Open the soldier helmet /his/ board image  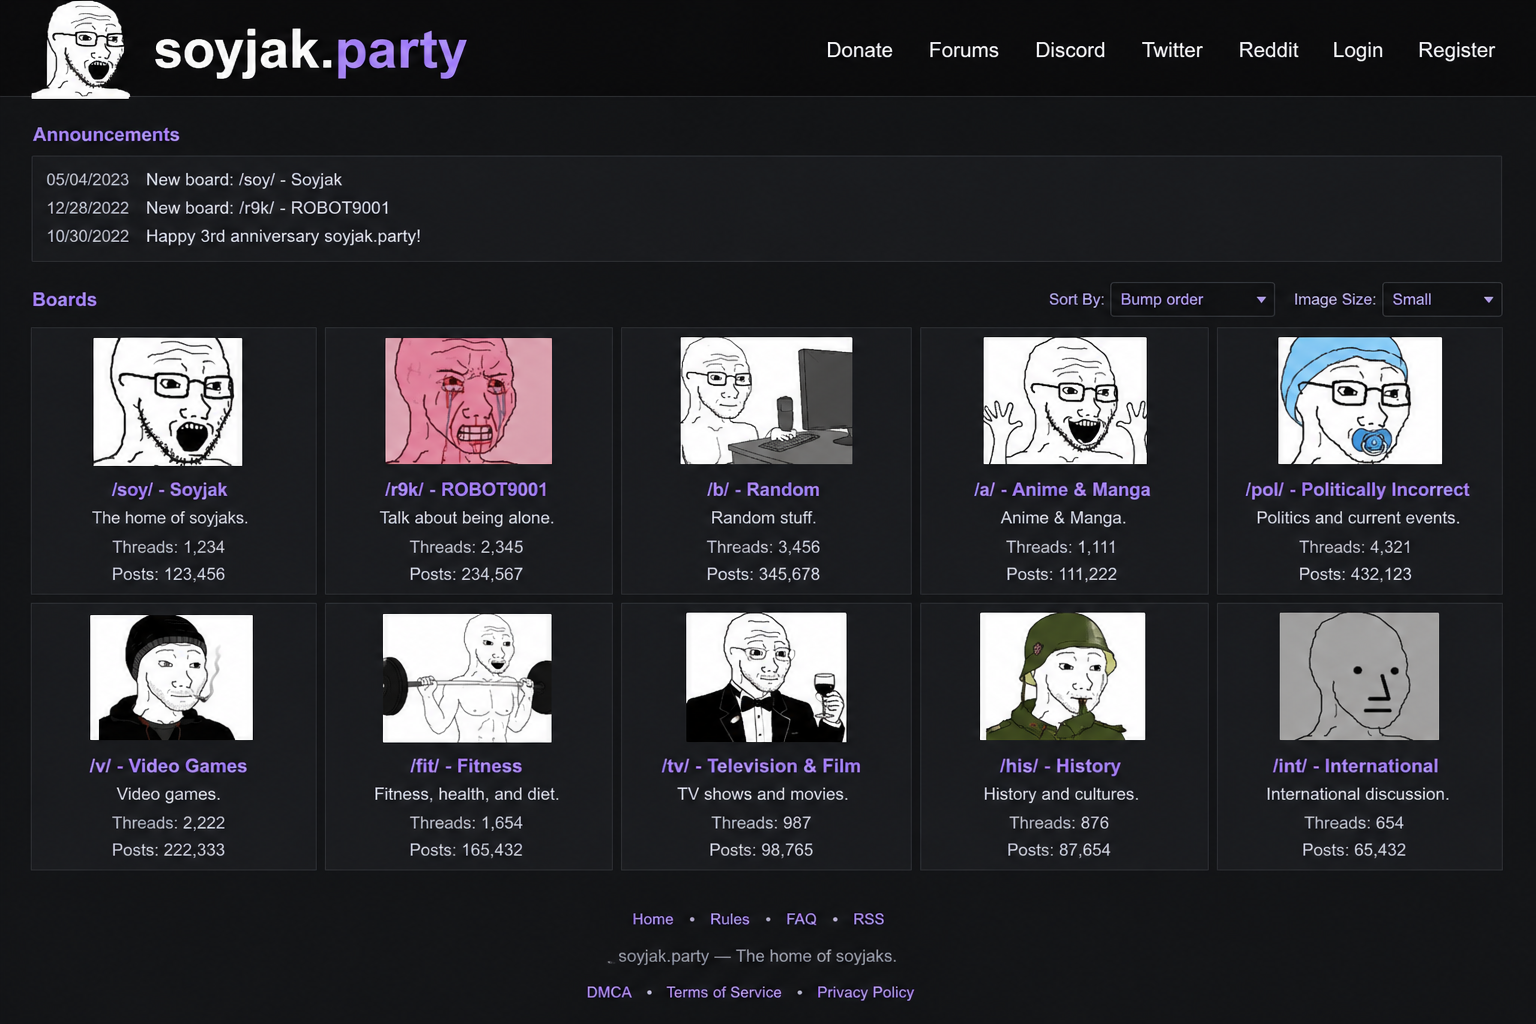click(1062, 677)
